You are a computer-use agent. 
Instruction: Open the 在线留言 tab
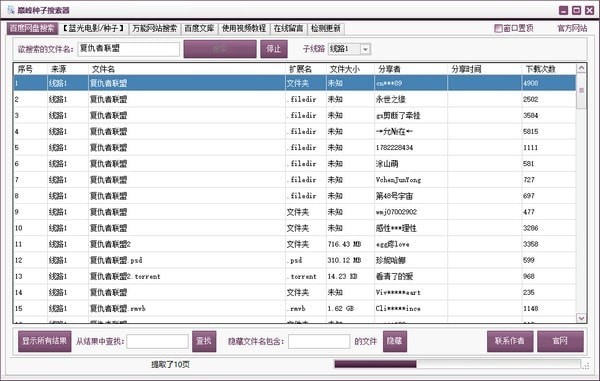(288, 28)
